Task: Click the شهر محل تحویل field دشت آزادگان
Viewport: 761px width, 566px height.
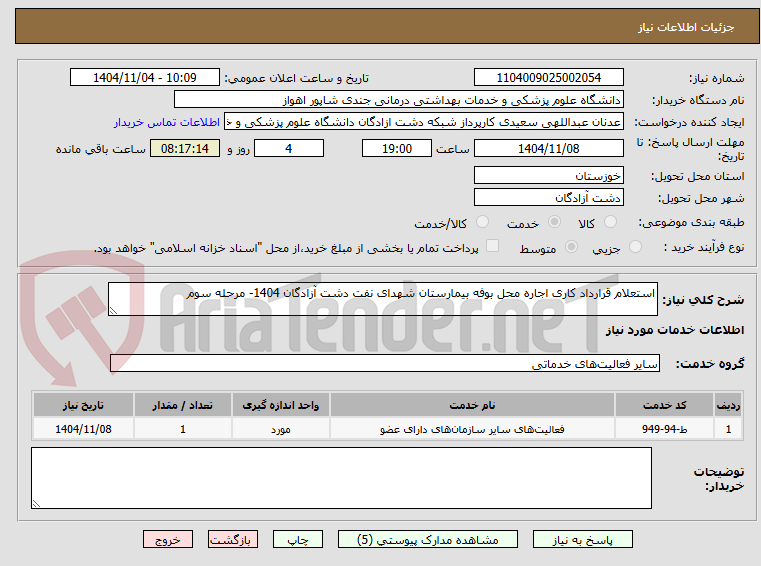Action: [x=548, y=198]
